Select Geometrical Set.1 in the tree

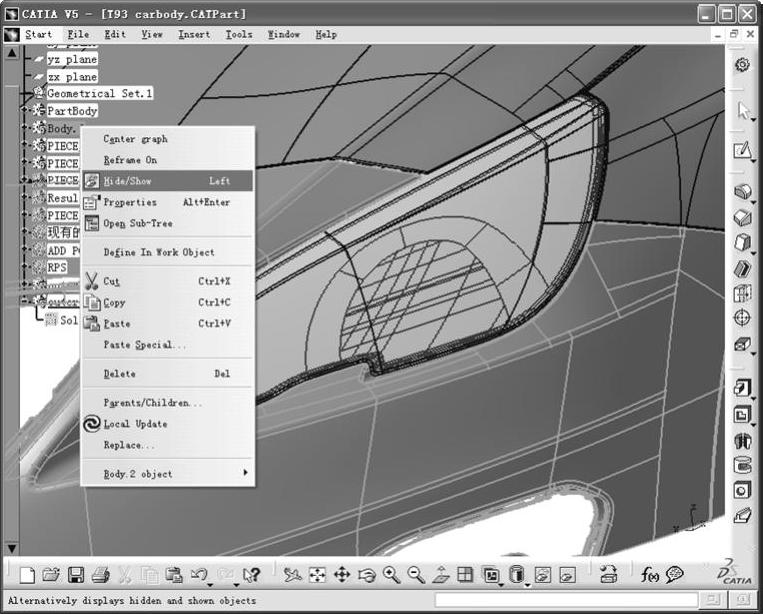100,93
